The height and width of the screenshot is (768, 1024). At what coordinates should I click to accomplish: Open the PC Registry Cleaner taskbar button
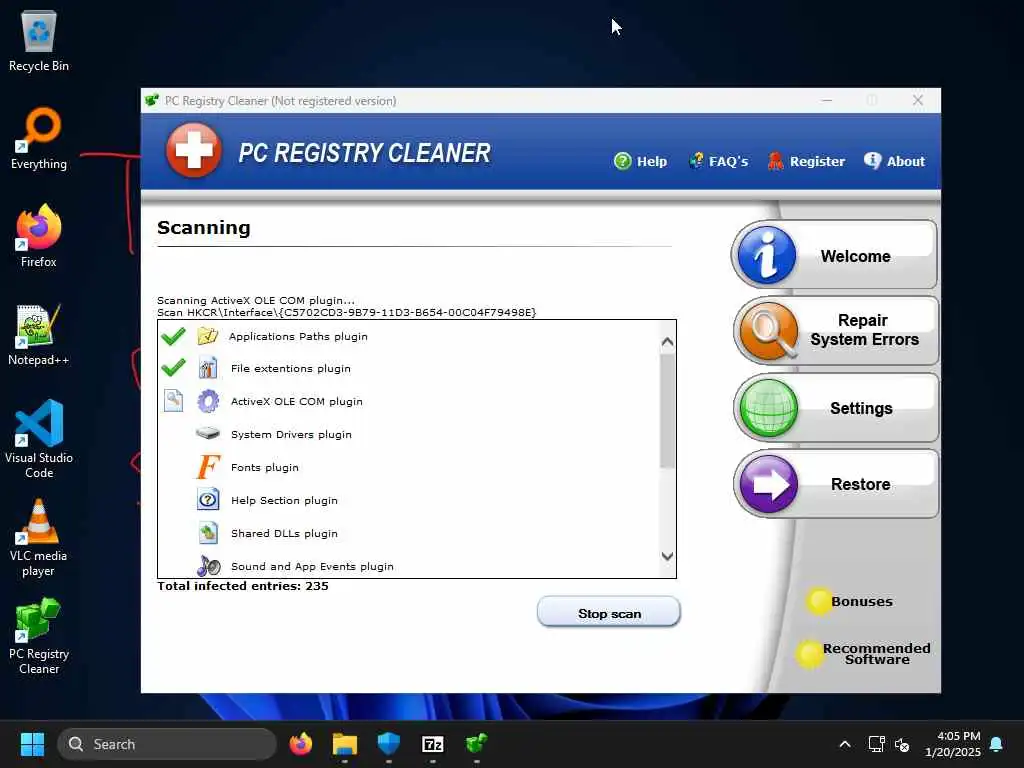477,744
